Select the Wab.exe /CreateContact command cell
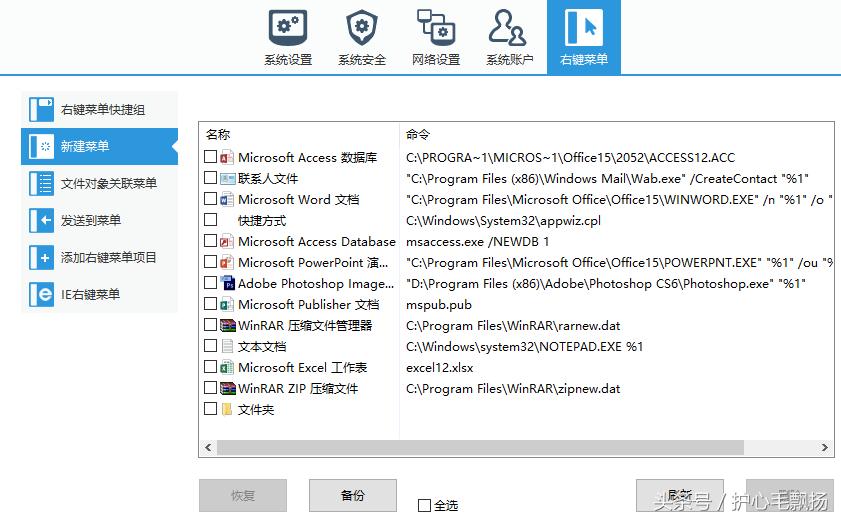 click(x=607, y=179)
